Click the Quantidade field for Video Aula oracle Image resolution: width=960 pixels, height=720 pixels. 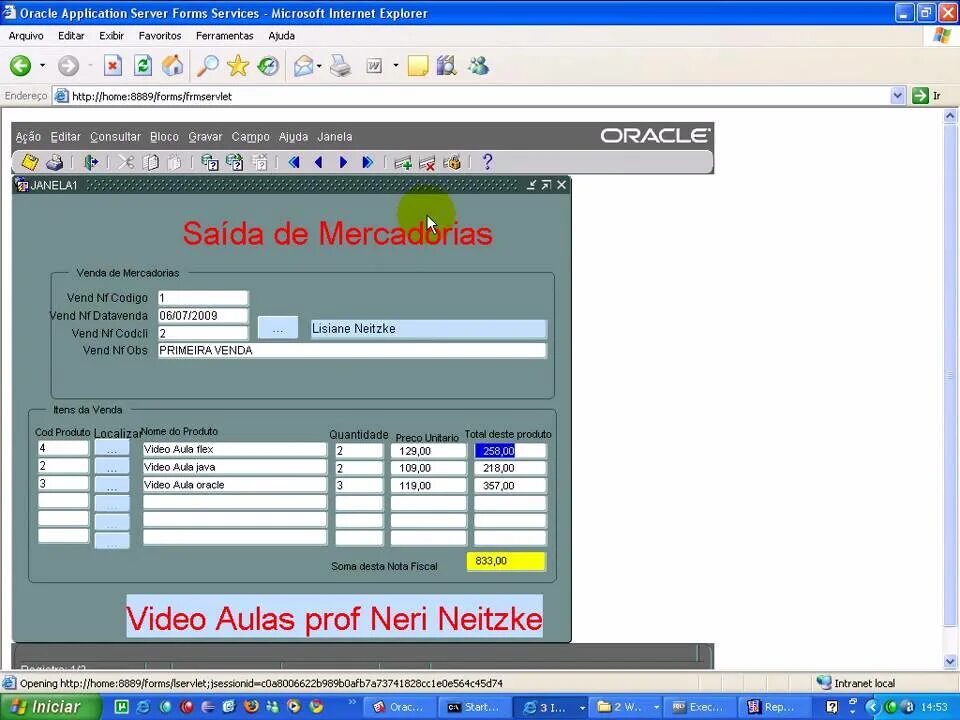click(x=359, y=486)
